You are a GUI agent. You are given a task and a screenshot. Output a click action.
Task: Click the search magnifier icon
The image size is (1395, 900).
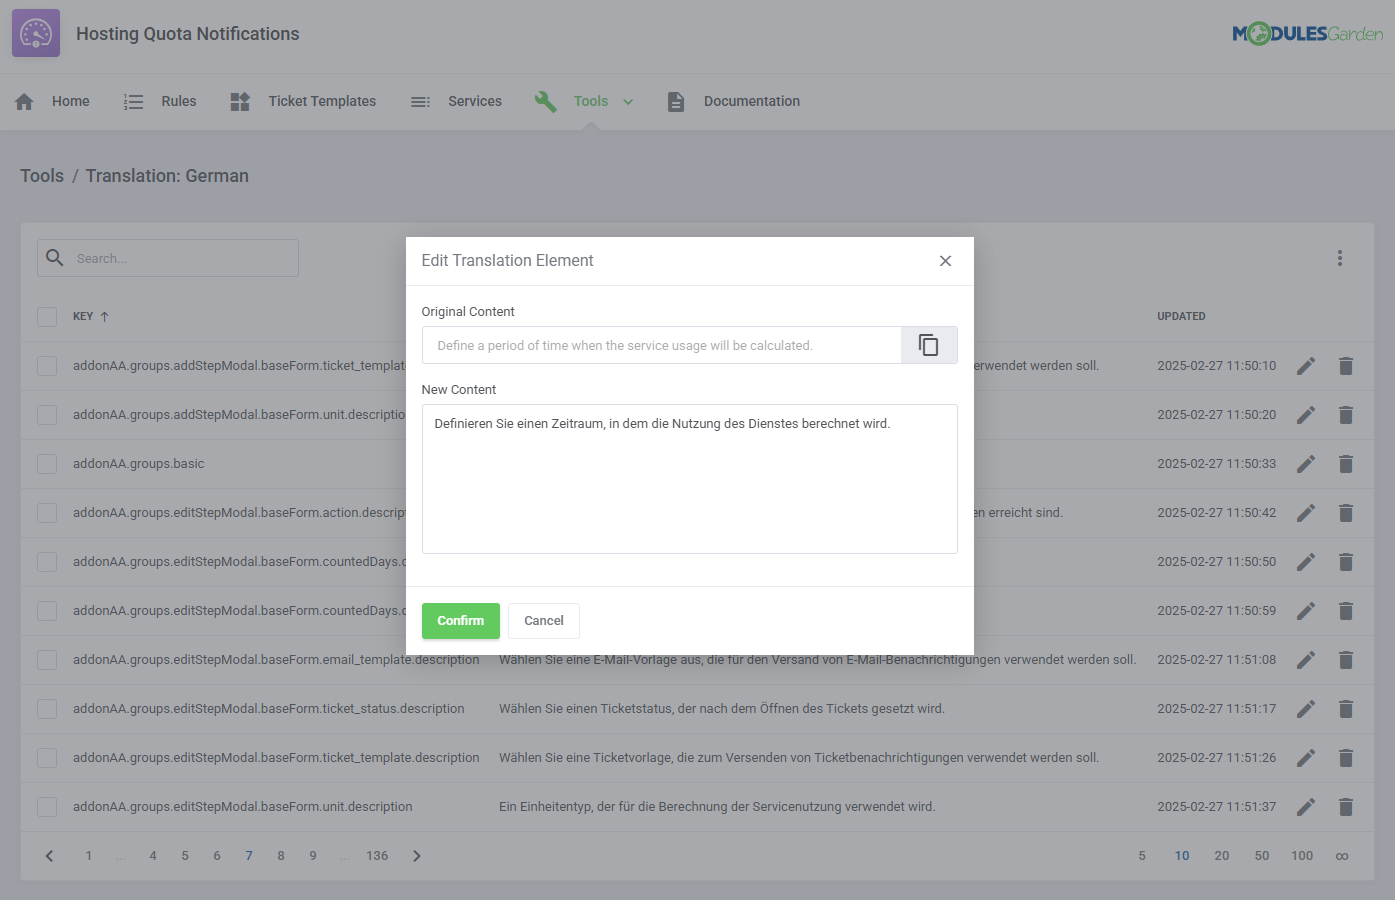(x=55, y=257)
